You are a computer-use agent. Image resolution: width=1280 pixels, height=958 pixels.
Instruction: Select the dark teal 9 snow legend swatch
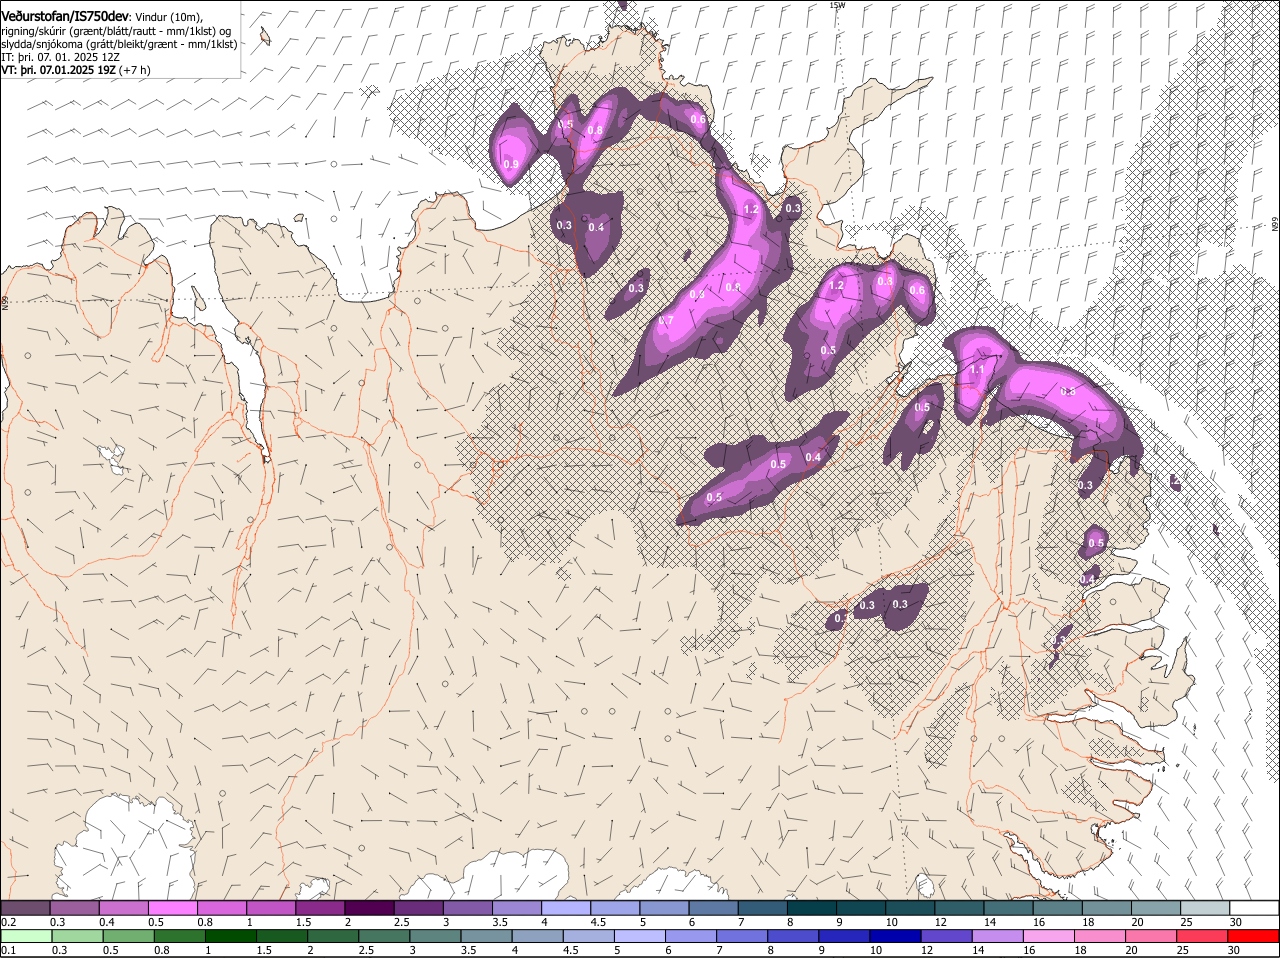tap(861, 908)
